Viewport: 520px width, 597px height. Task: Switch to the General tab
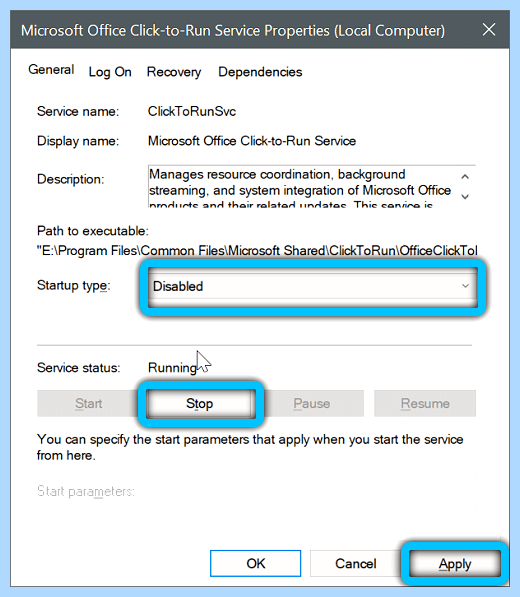coord(51,70)
